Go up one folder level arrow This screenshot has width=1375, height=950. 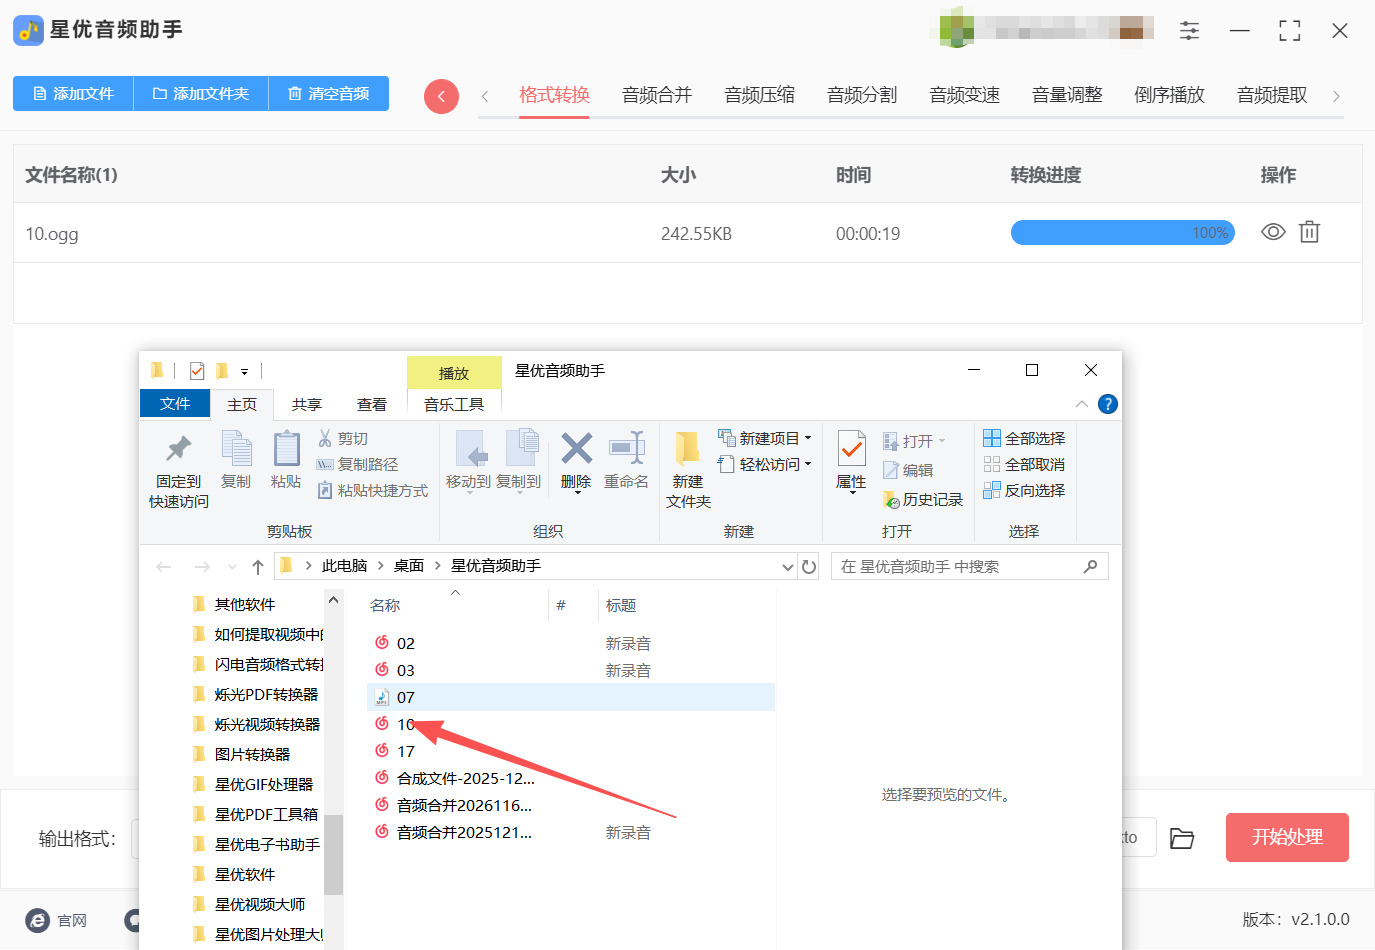(x=258, y=567)
